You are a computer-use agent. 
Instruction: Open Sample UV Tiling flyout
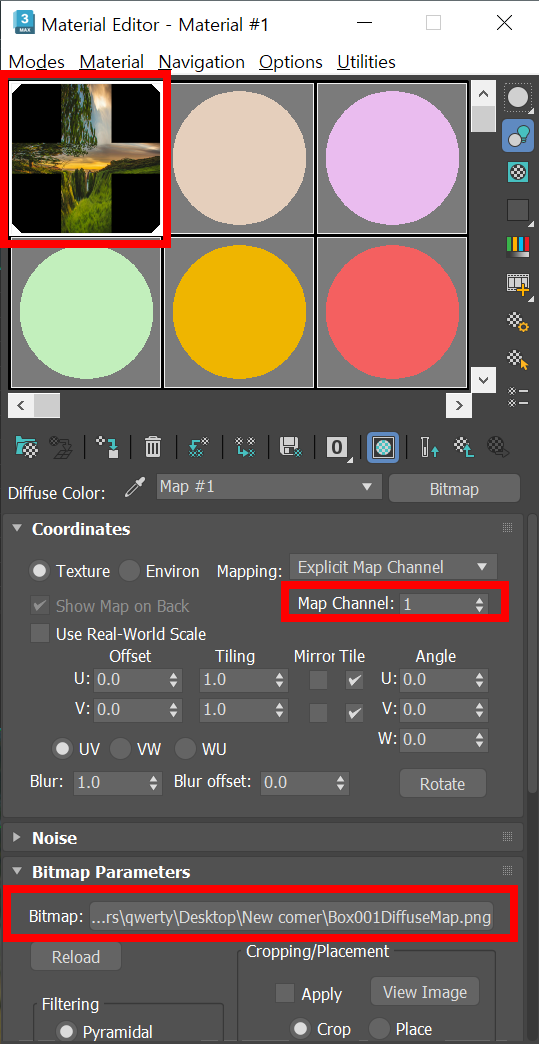click(x=517, y=210)
